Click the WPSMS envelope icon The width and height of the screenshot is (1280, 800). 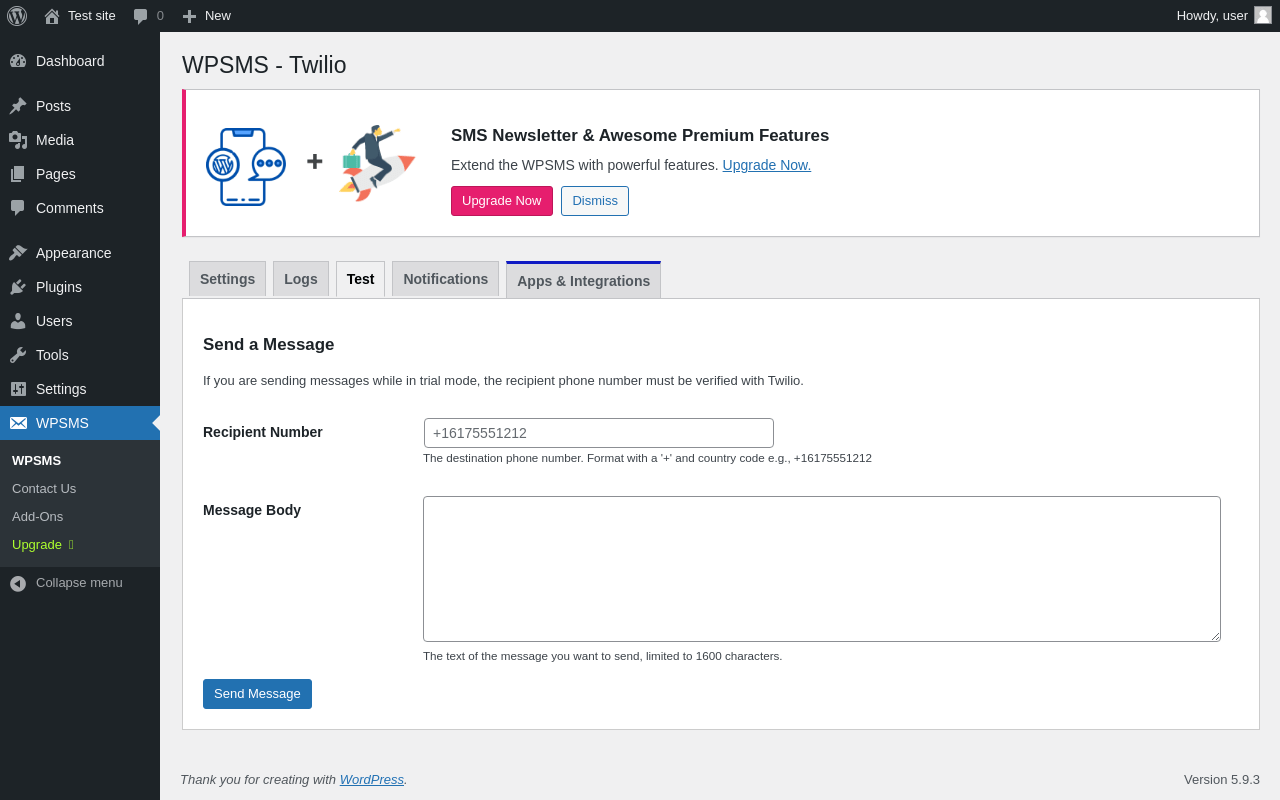pyautogui.click(x=18, y=423)
